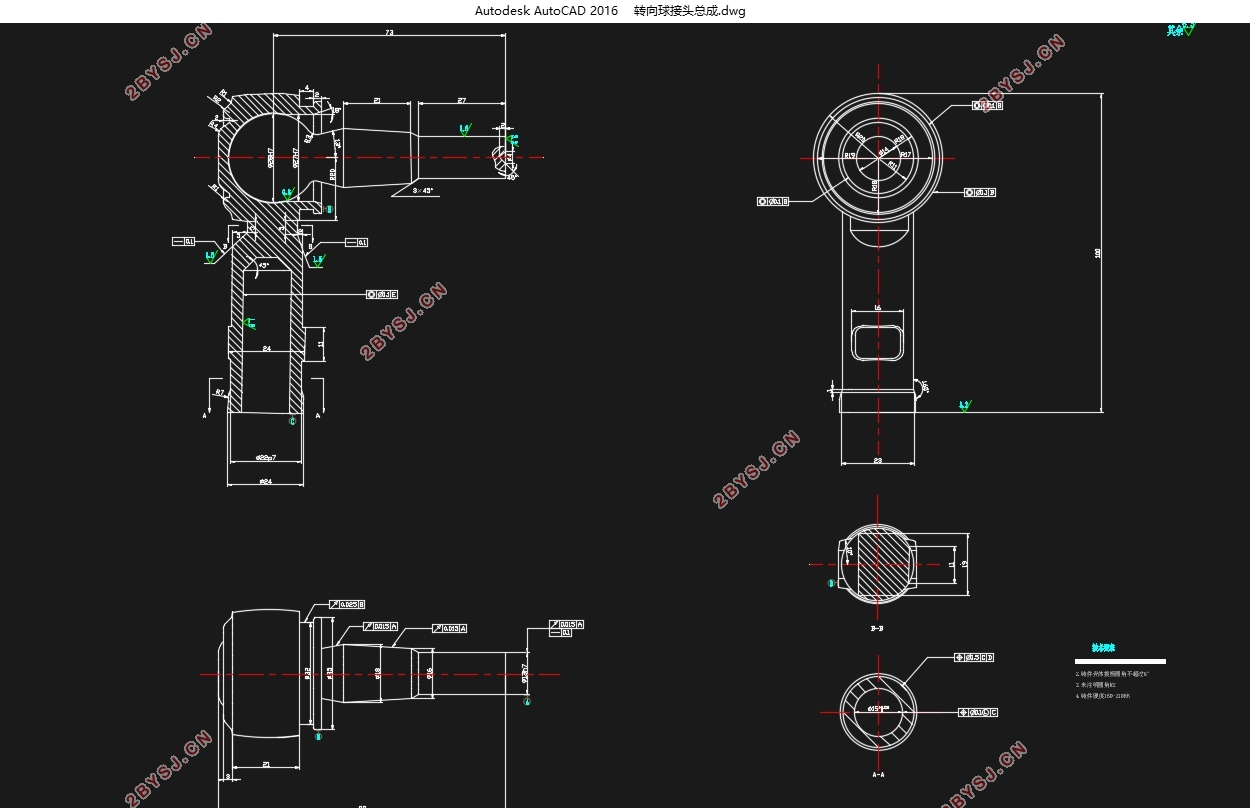Click the 3×45° chamfer annotation
The image size is (1250, 808).
pyautogui.click(x=423, y=190)
